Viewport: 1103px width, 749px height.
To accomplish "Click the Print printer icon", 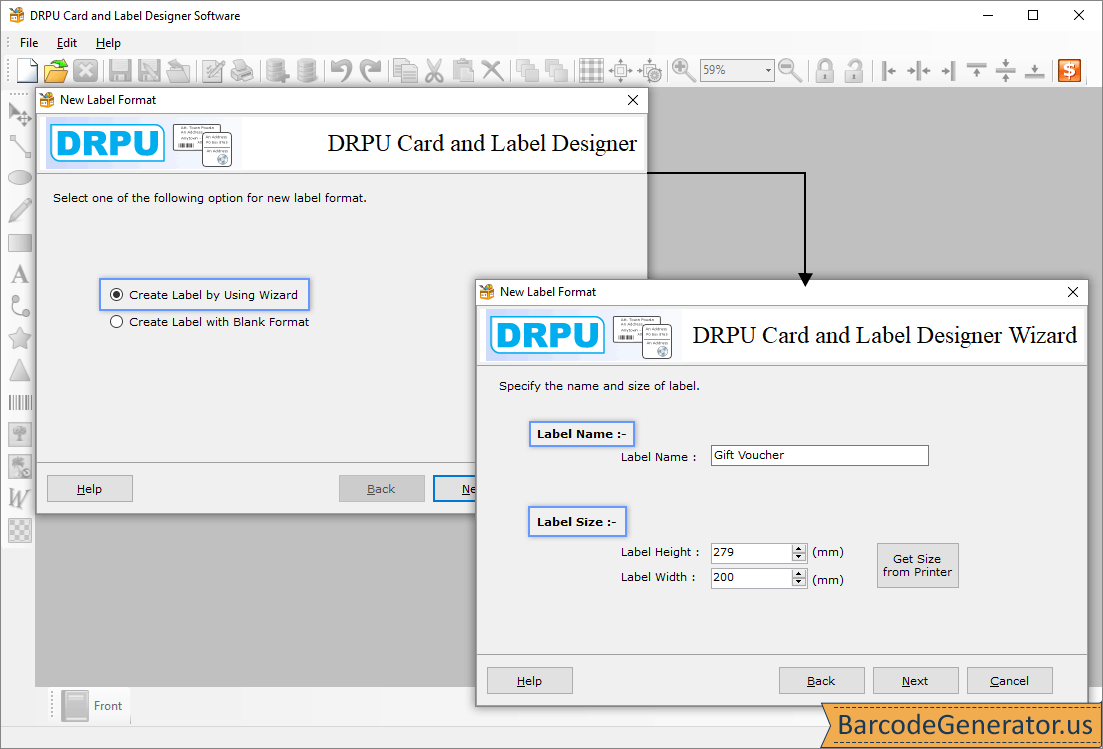I will pyautogui.click(x=242, y=70).
